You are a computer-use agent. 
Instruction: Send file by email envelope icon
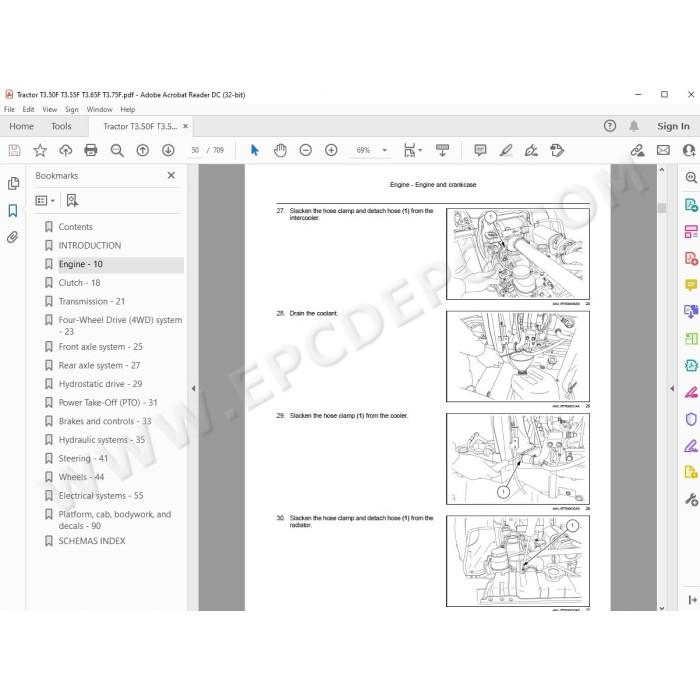tap(663, 150)
